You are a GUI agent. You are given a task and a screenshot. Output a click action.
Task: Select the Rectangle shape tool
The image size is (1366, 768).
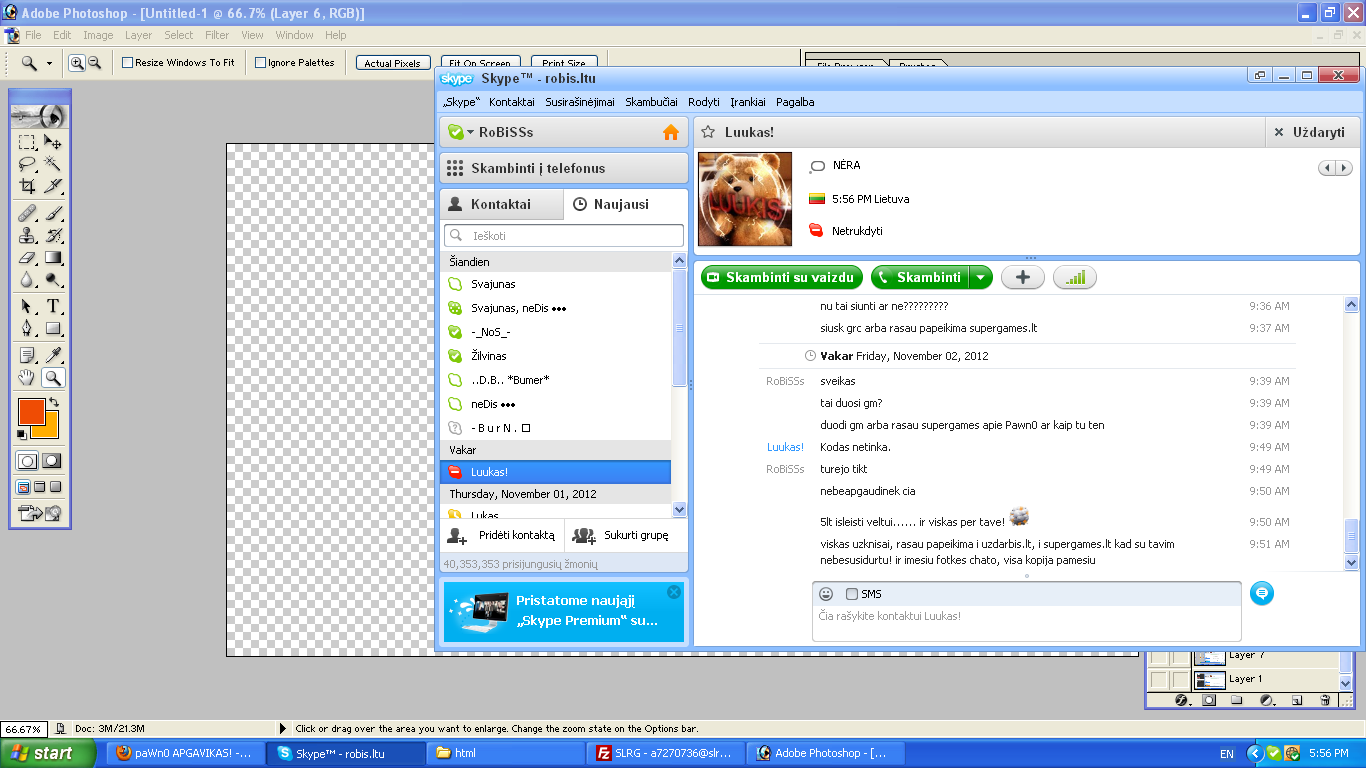(53, 328)
